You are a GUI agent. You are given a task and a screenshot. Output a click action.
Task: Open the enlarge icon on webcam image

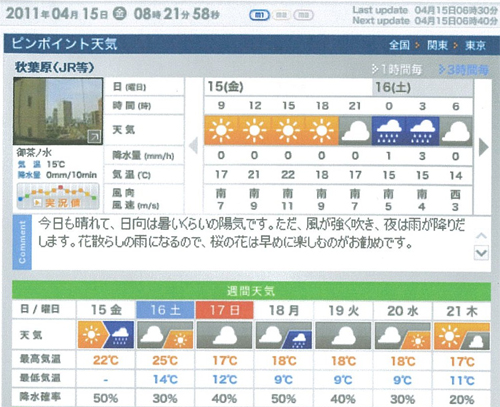pos(94,136)
